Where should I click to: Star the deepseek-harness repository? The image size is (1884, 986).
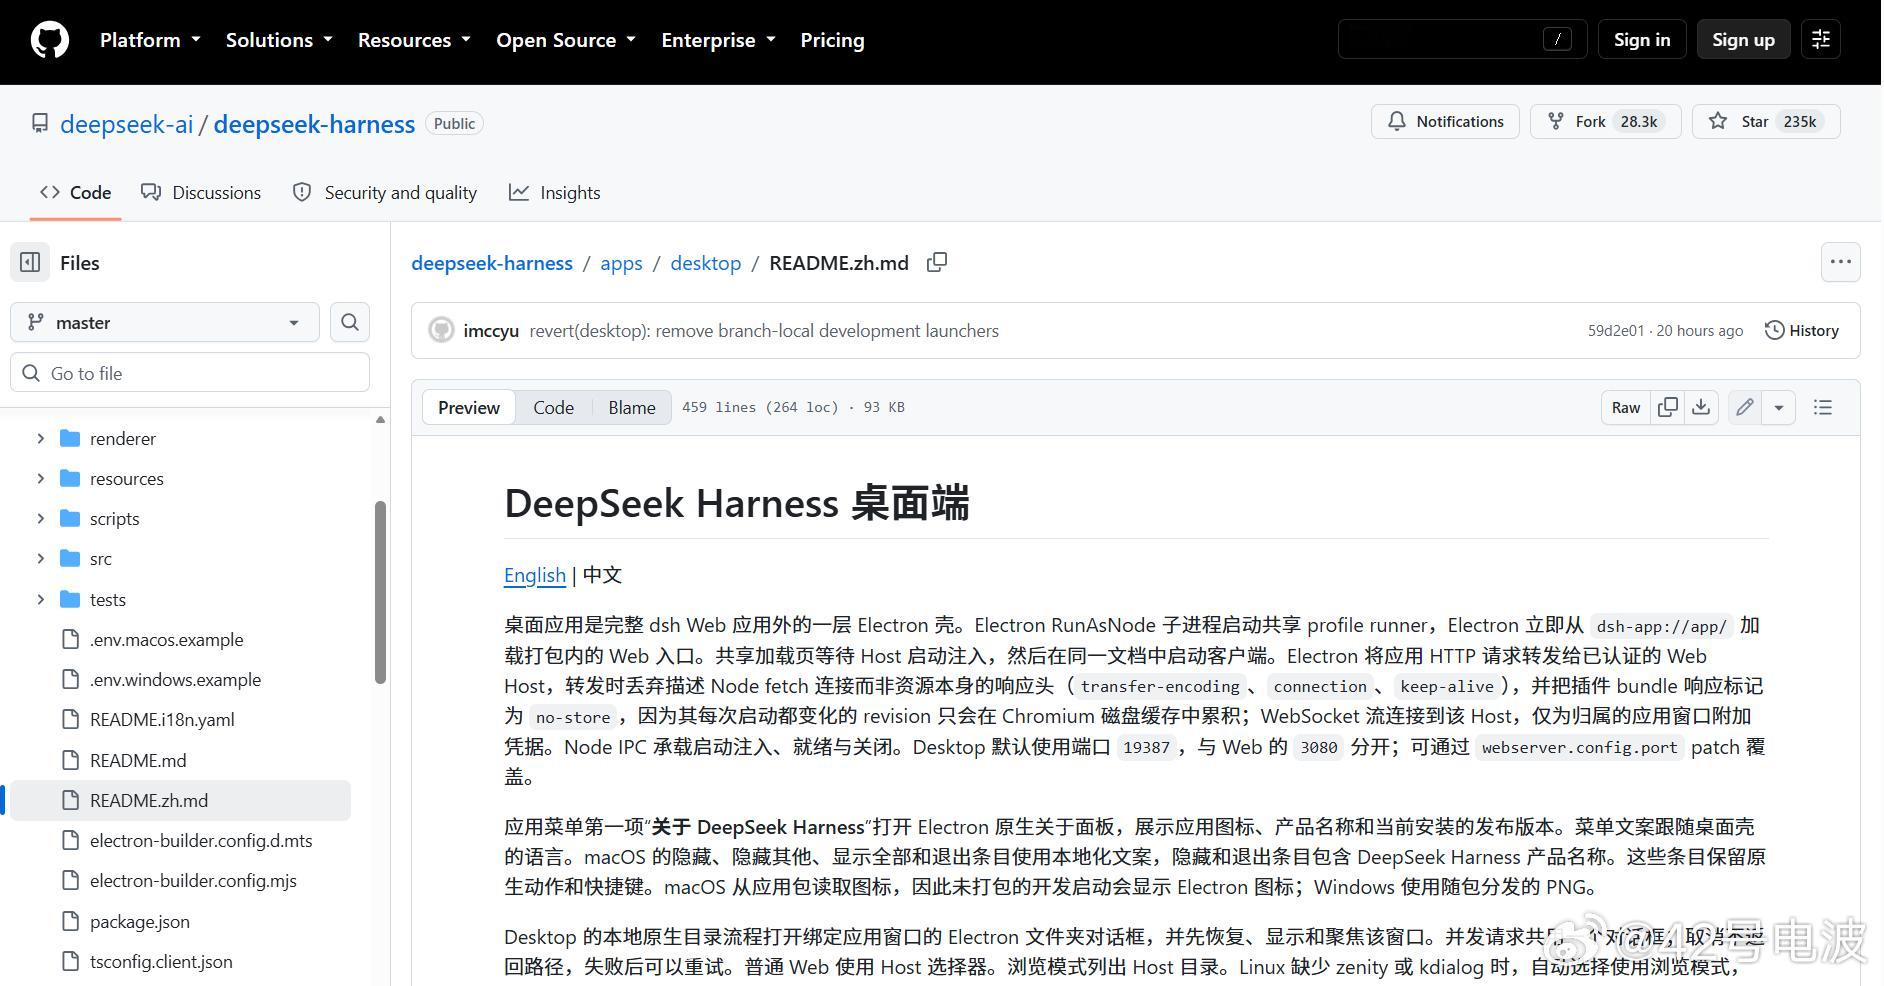pos(1766,122)
